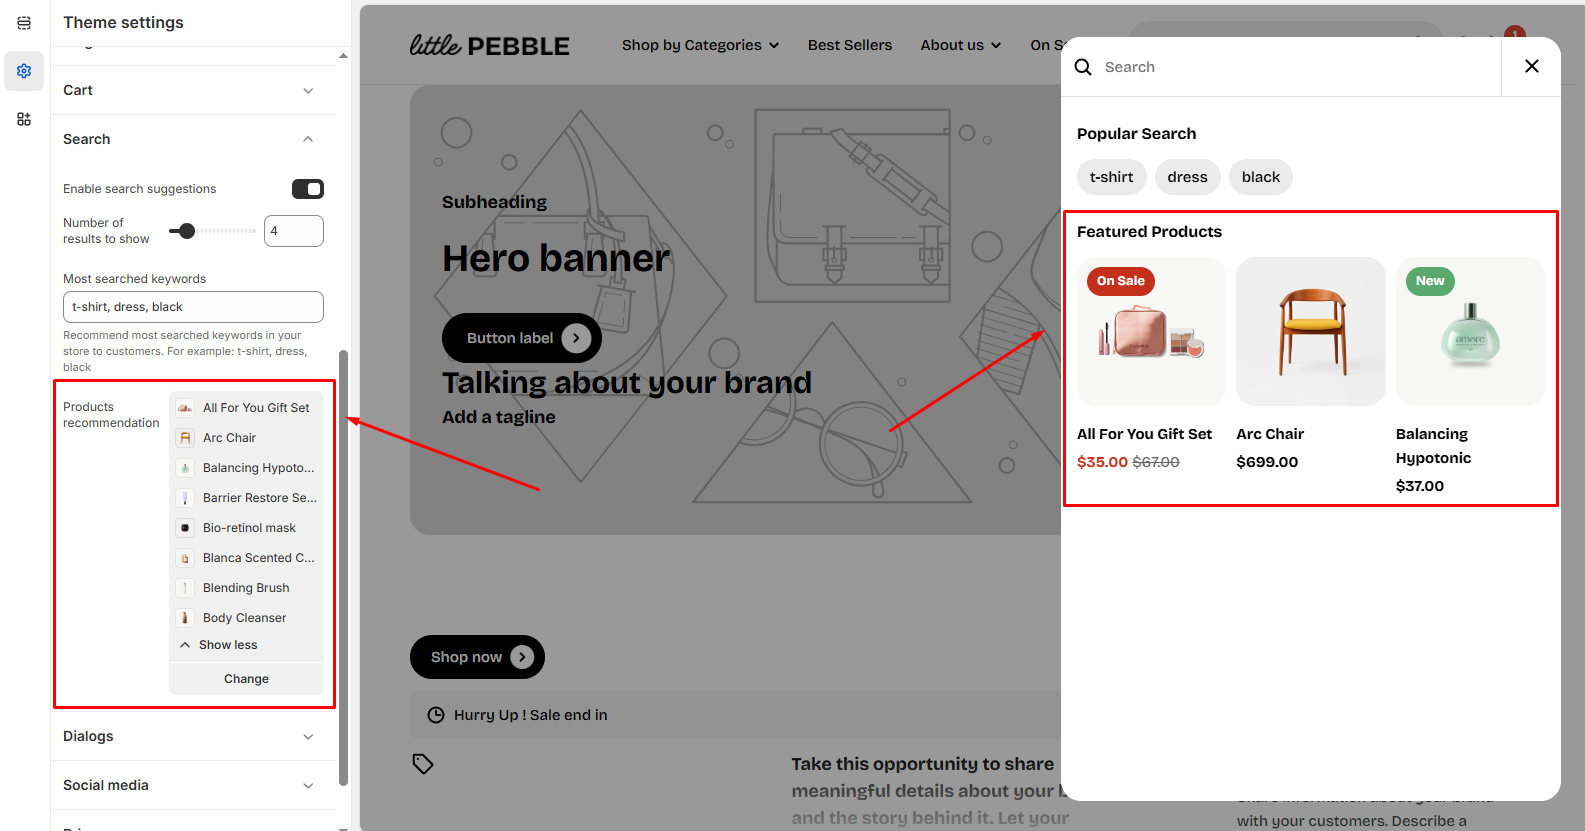Expand the Cart settings section
The image size is (1585, 831).
(308, 91)
